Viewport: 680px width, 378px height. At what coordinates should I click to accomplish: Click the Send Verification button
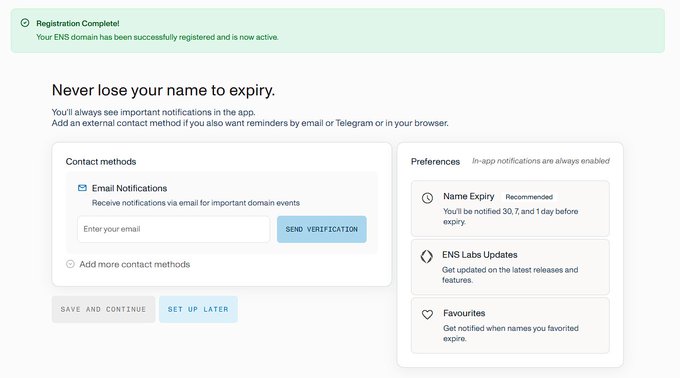click(x=321, y=229)
